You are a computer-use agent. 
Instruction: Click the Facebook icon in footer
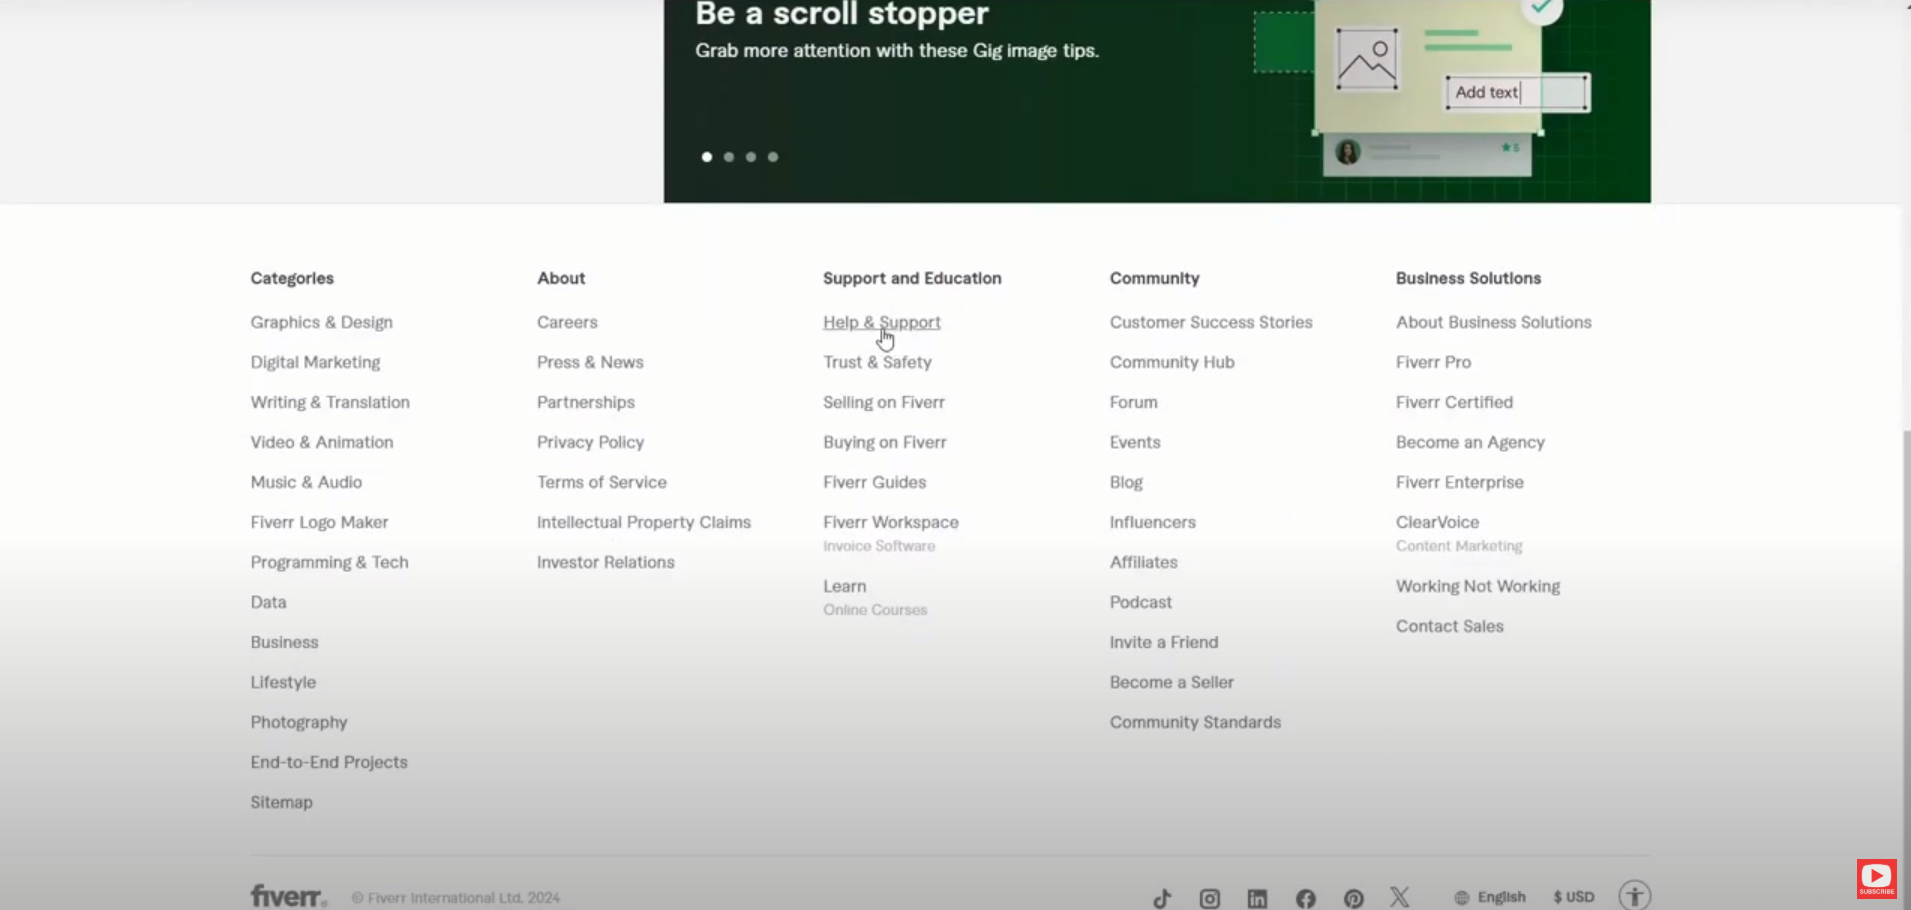[1305, 898]
